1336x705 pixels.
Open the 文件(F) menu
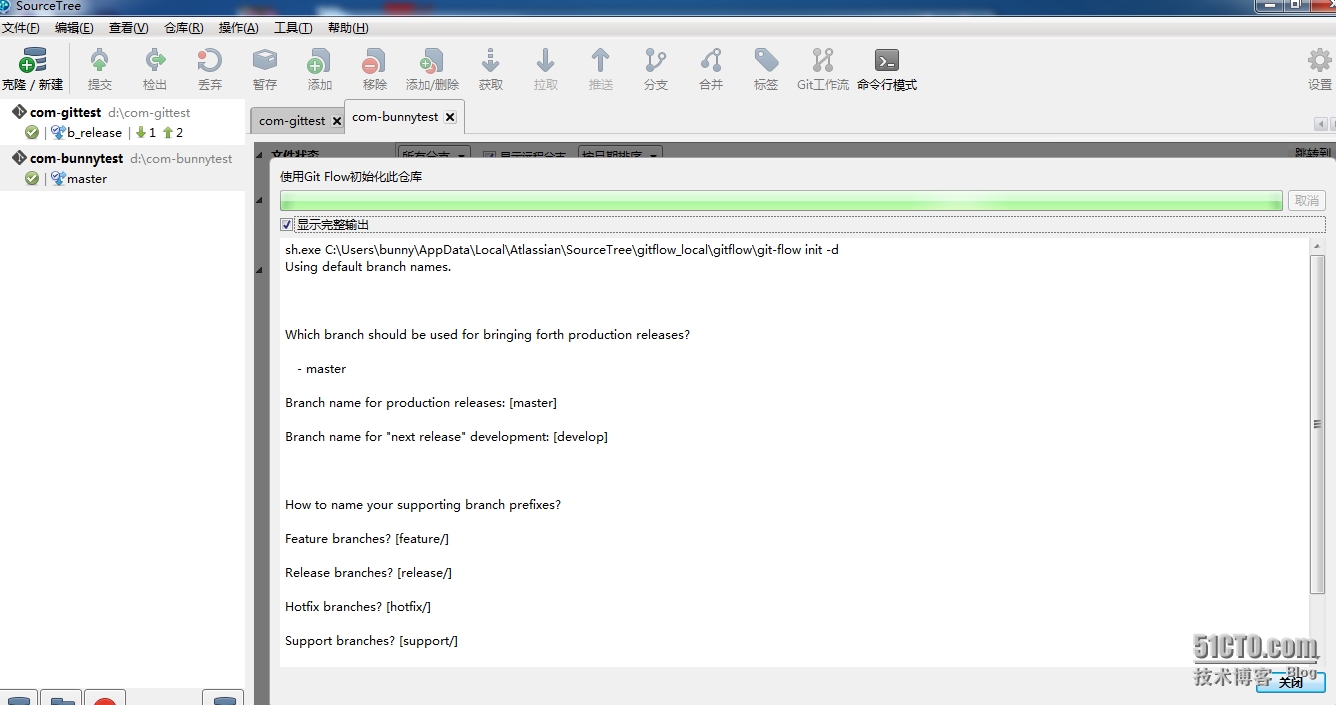[x=21, y=28]
